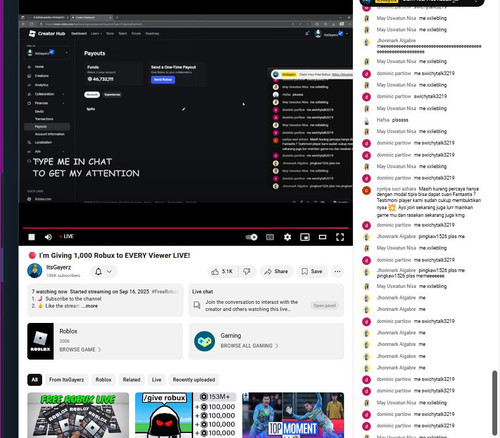Save the video to a playlist

pyautogui.click(x=312, y=271)
